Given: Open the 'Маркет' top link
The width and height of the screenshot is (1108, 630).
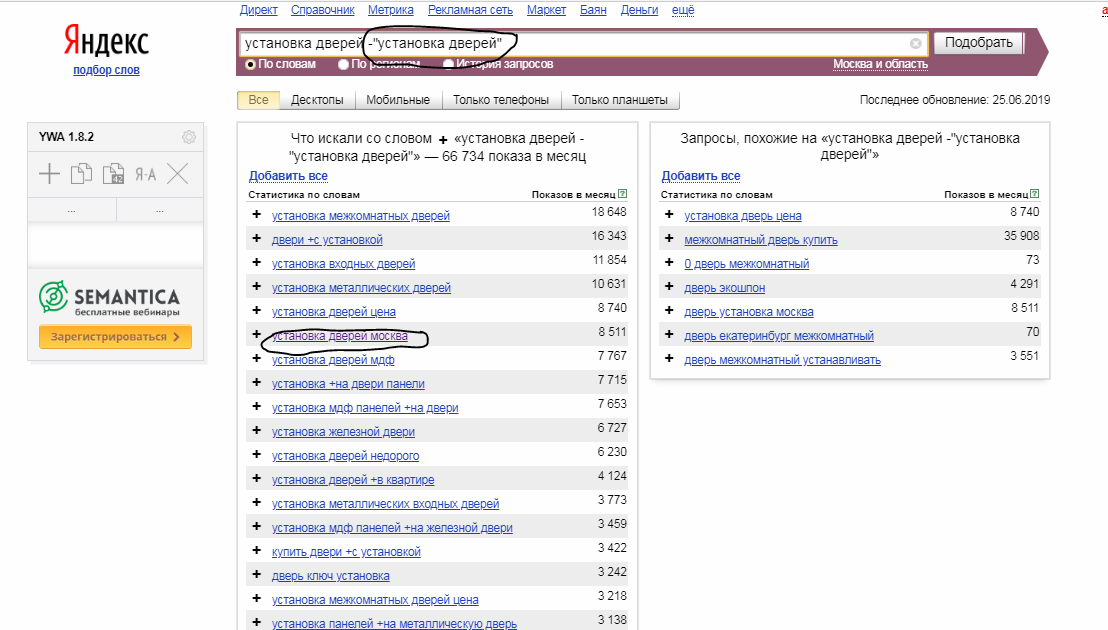Looking at the screenshot, I should coord(546,10).
